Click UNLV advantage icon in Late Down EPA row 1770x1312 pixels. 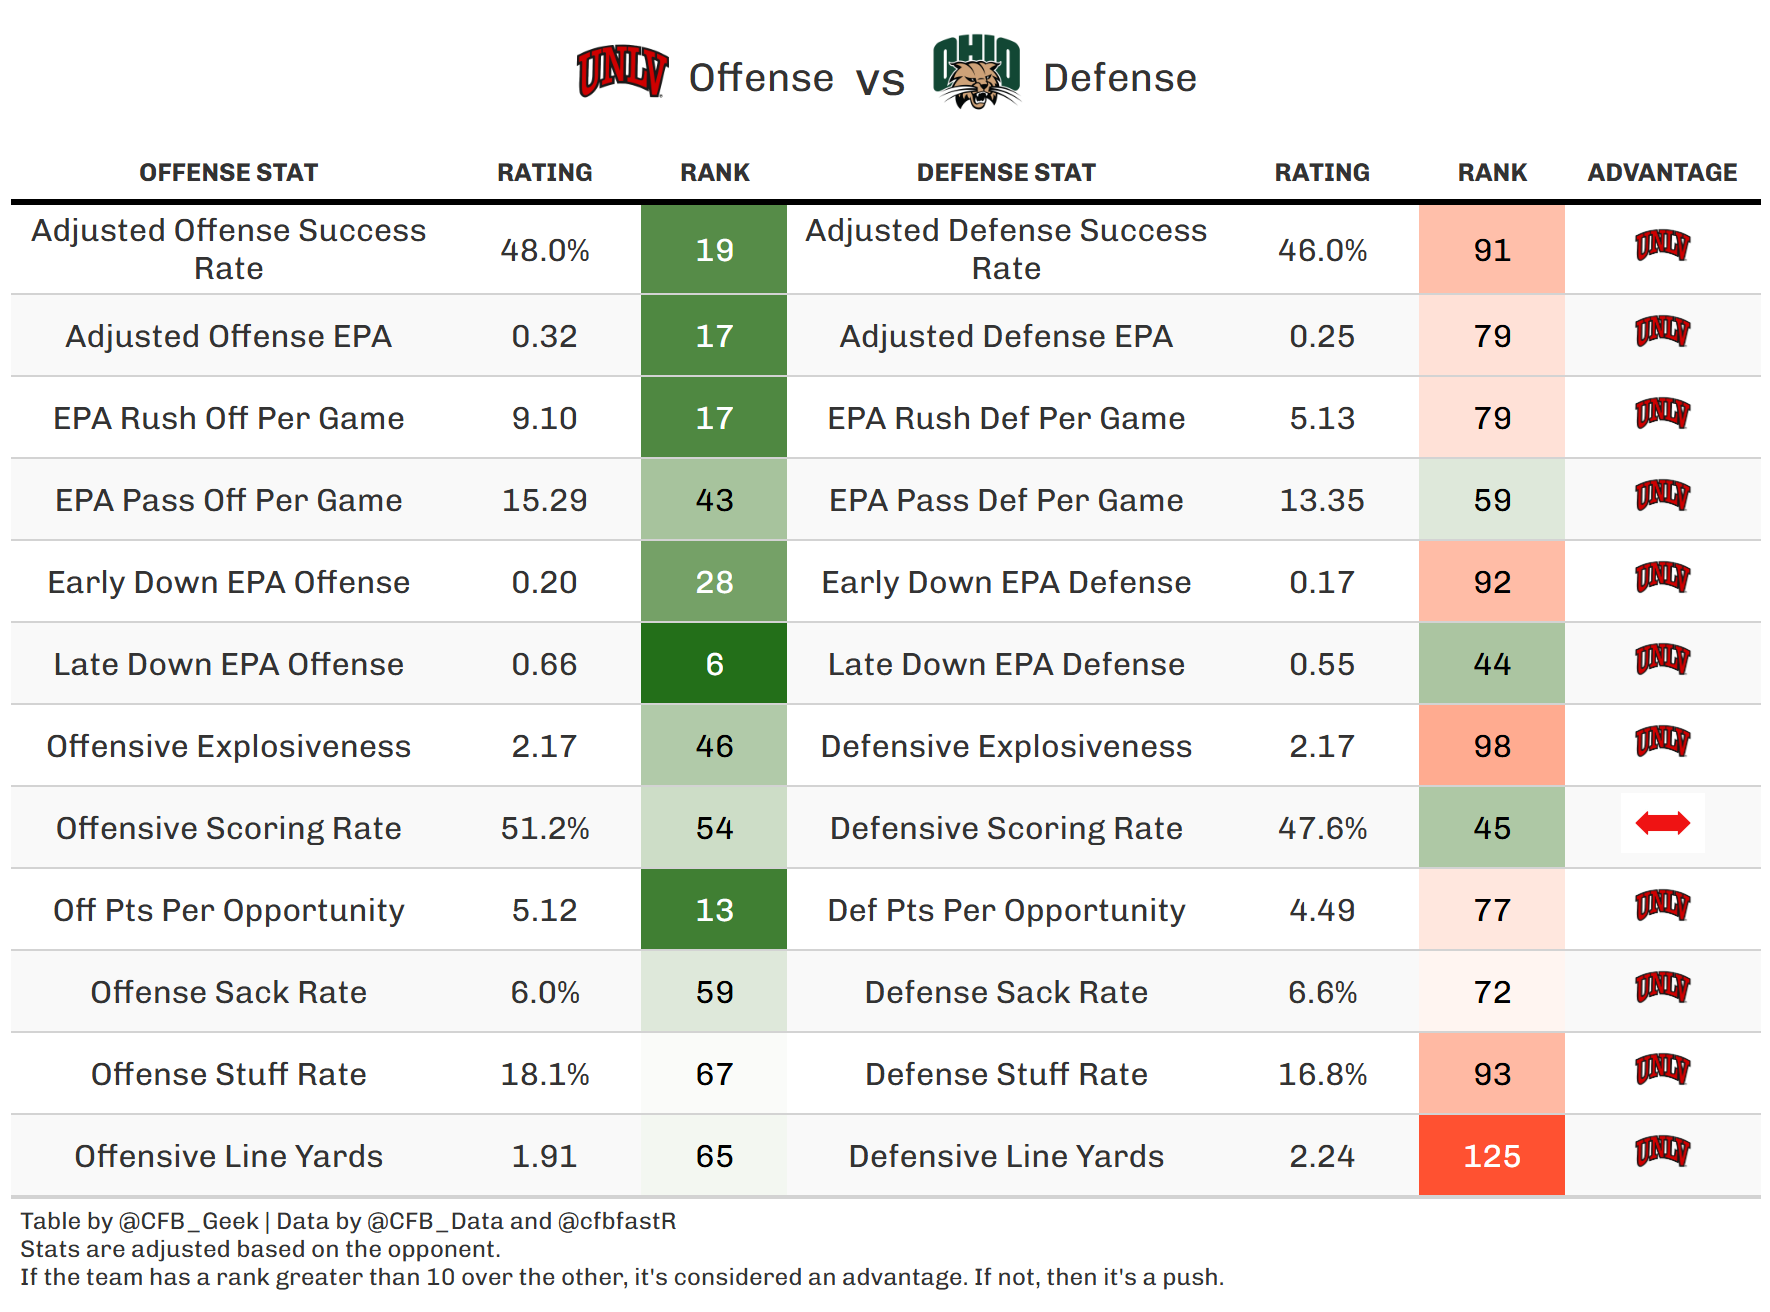[x=1662, y=659]
